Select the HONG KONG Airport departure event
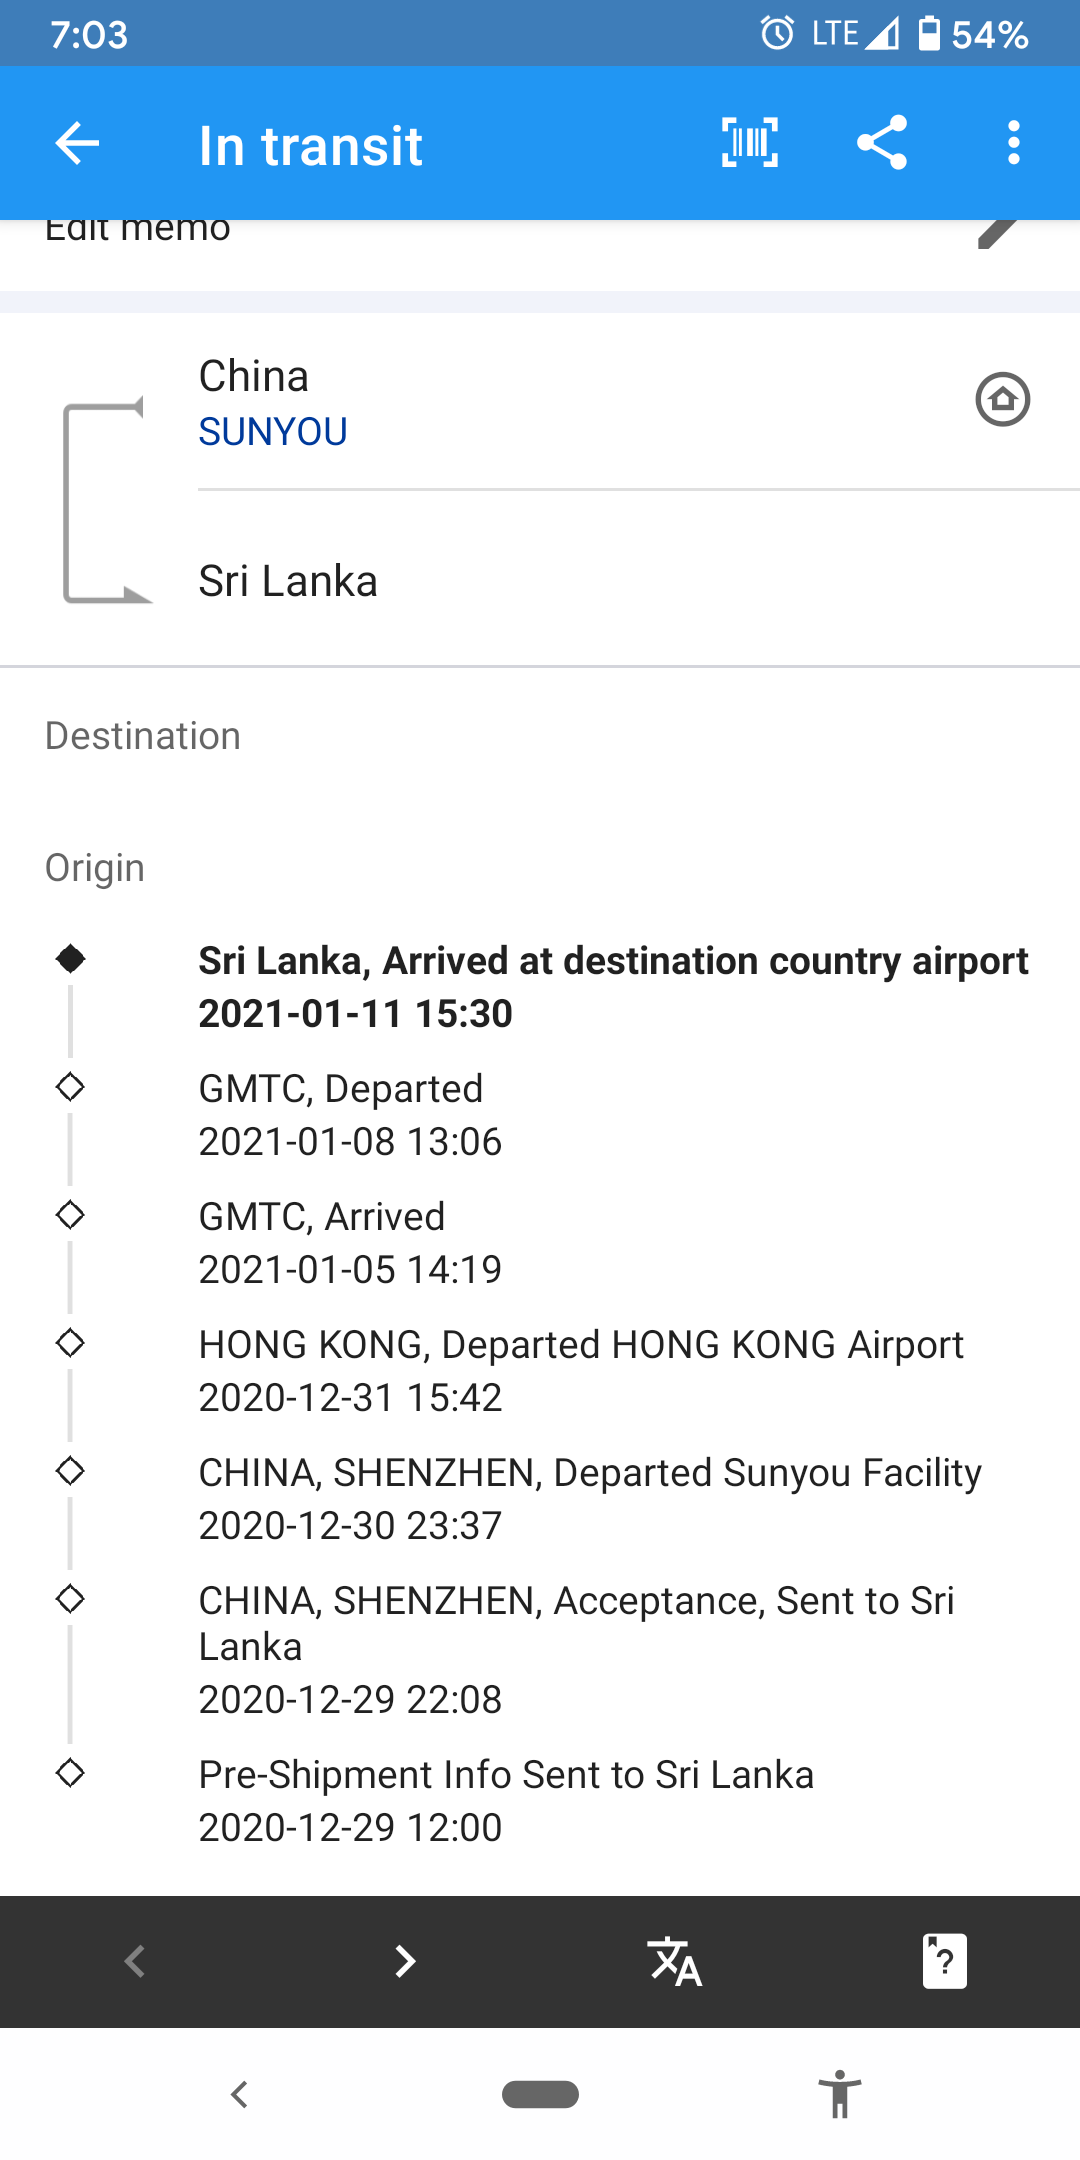The height and width of the screenshot is (2160, 1080). (x=581, y=1371)
